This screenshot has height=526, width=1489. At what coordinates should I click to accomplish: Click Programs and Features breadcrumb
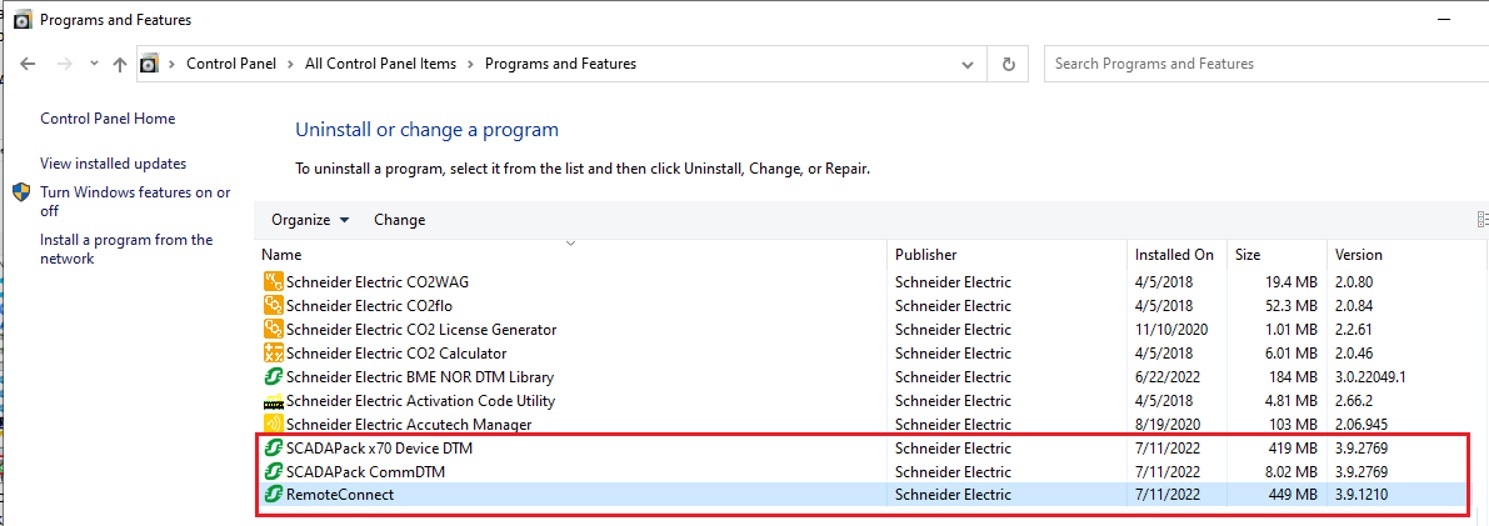coord(560,64)
